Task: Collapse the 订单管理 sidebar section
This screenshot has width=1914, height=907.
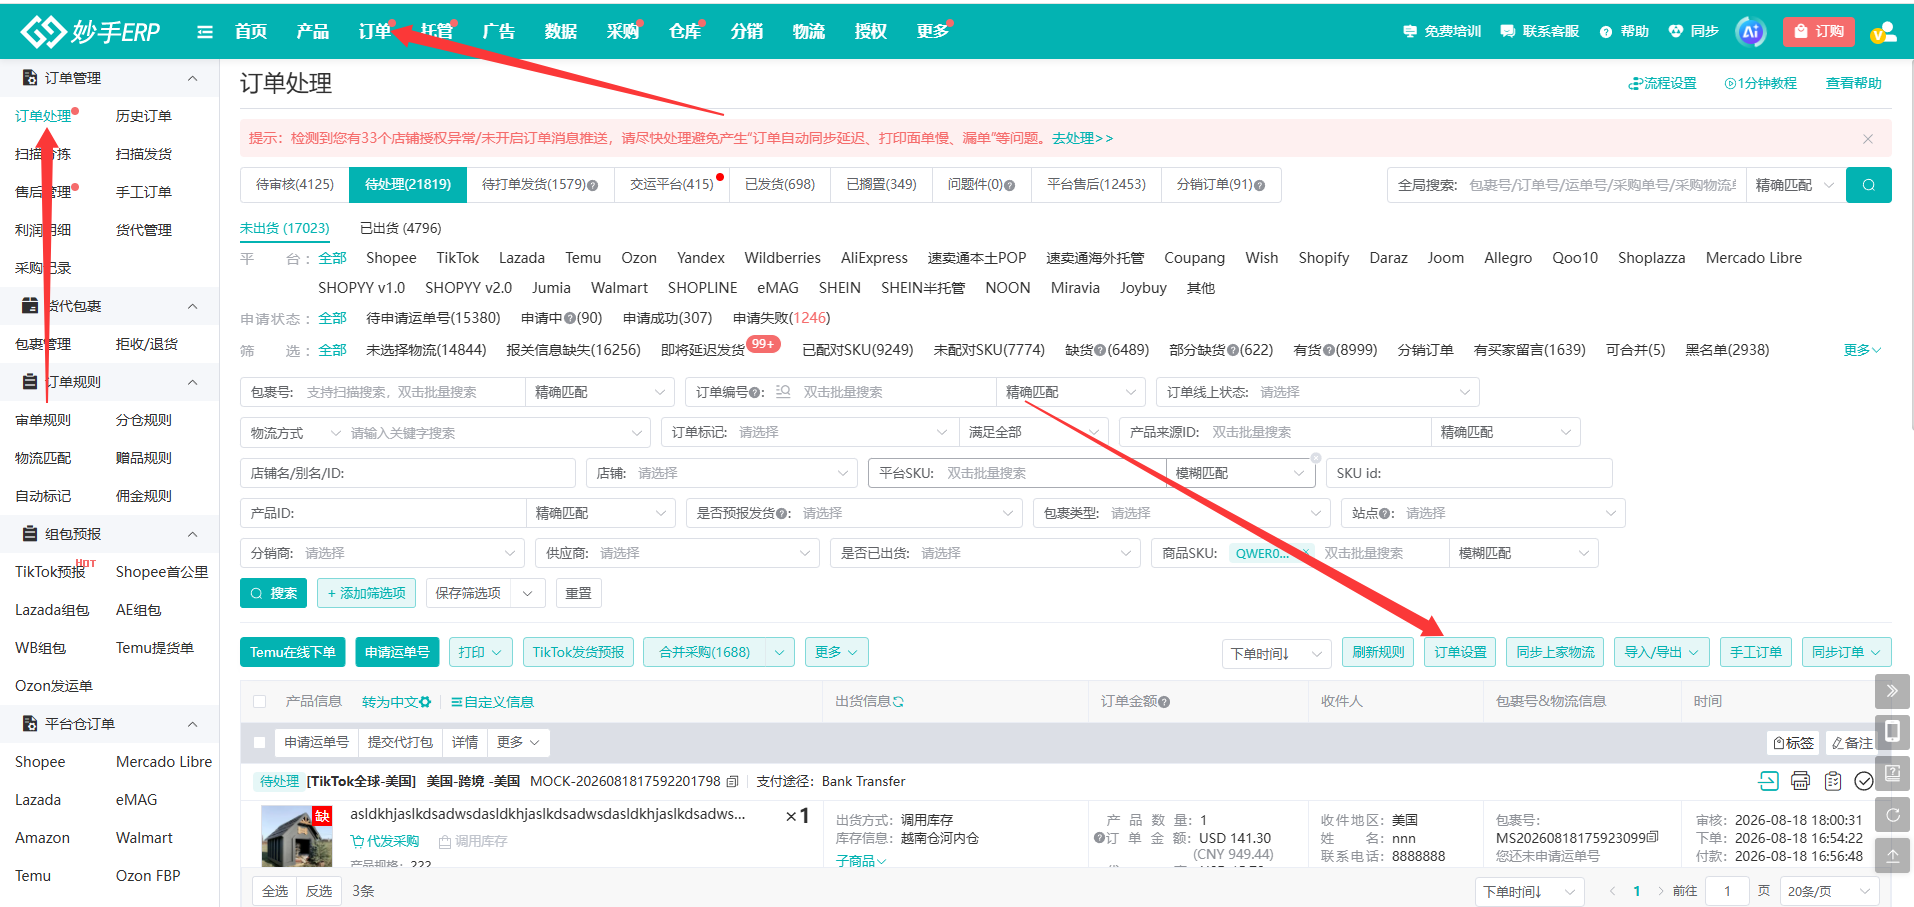Action: pos(193,78)
